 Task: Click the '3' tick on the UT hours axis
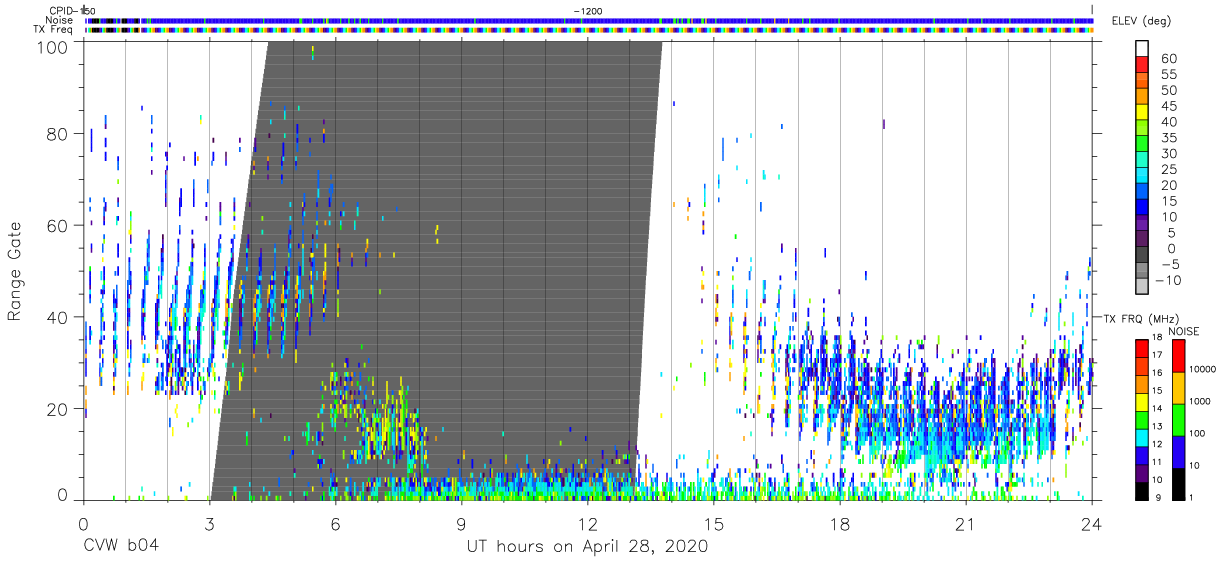pos(209,523)
